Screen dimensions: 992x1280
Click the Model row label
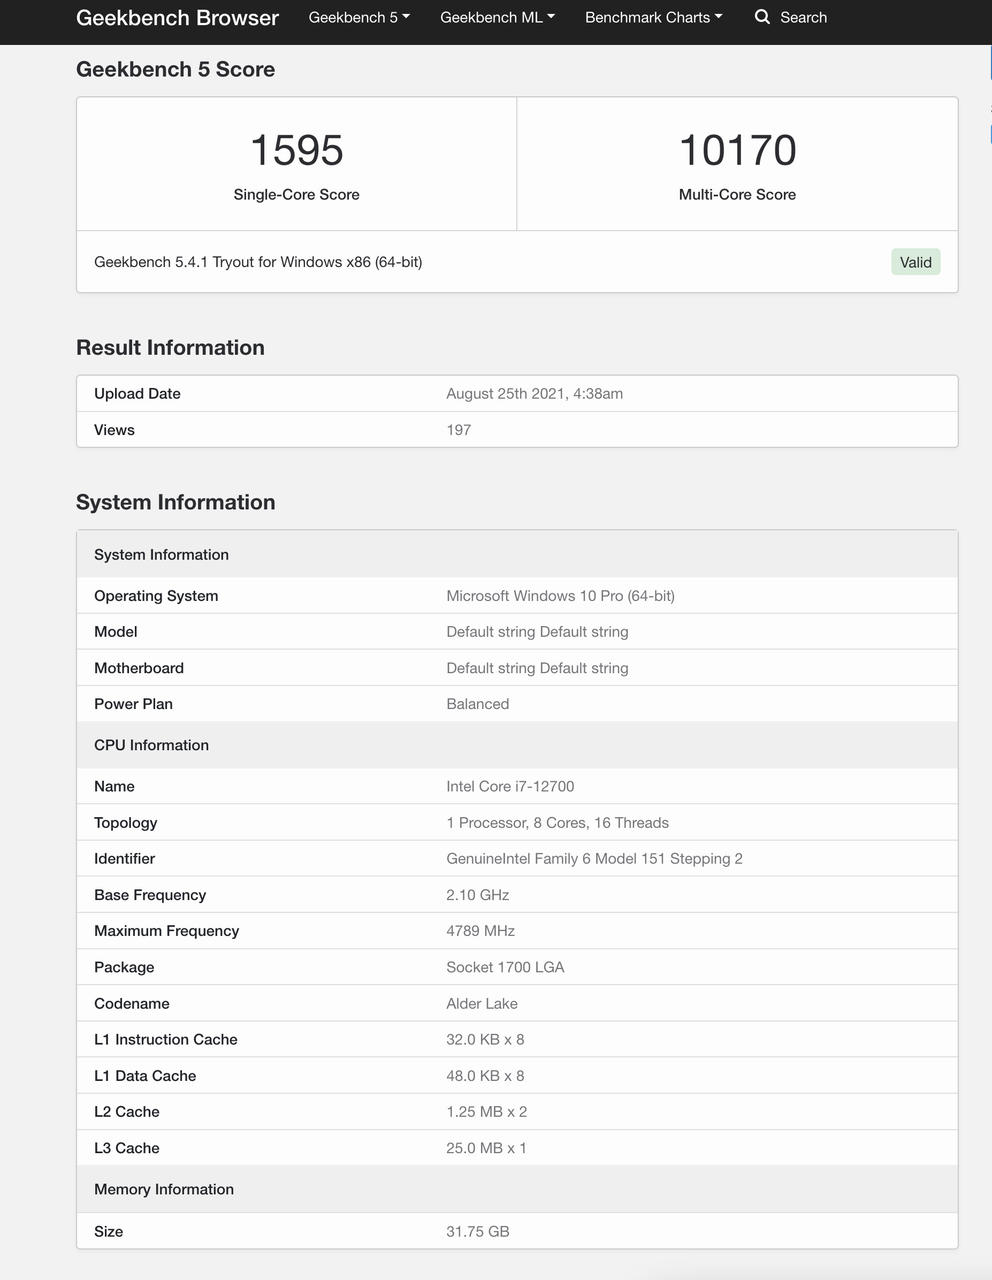pos(116,632)
